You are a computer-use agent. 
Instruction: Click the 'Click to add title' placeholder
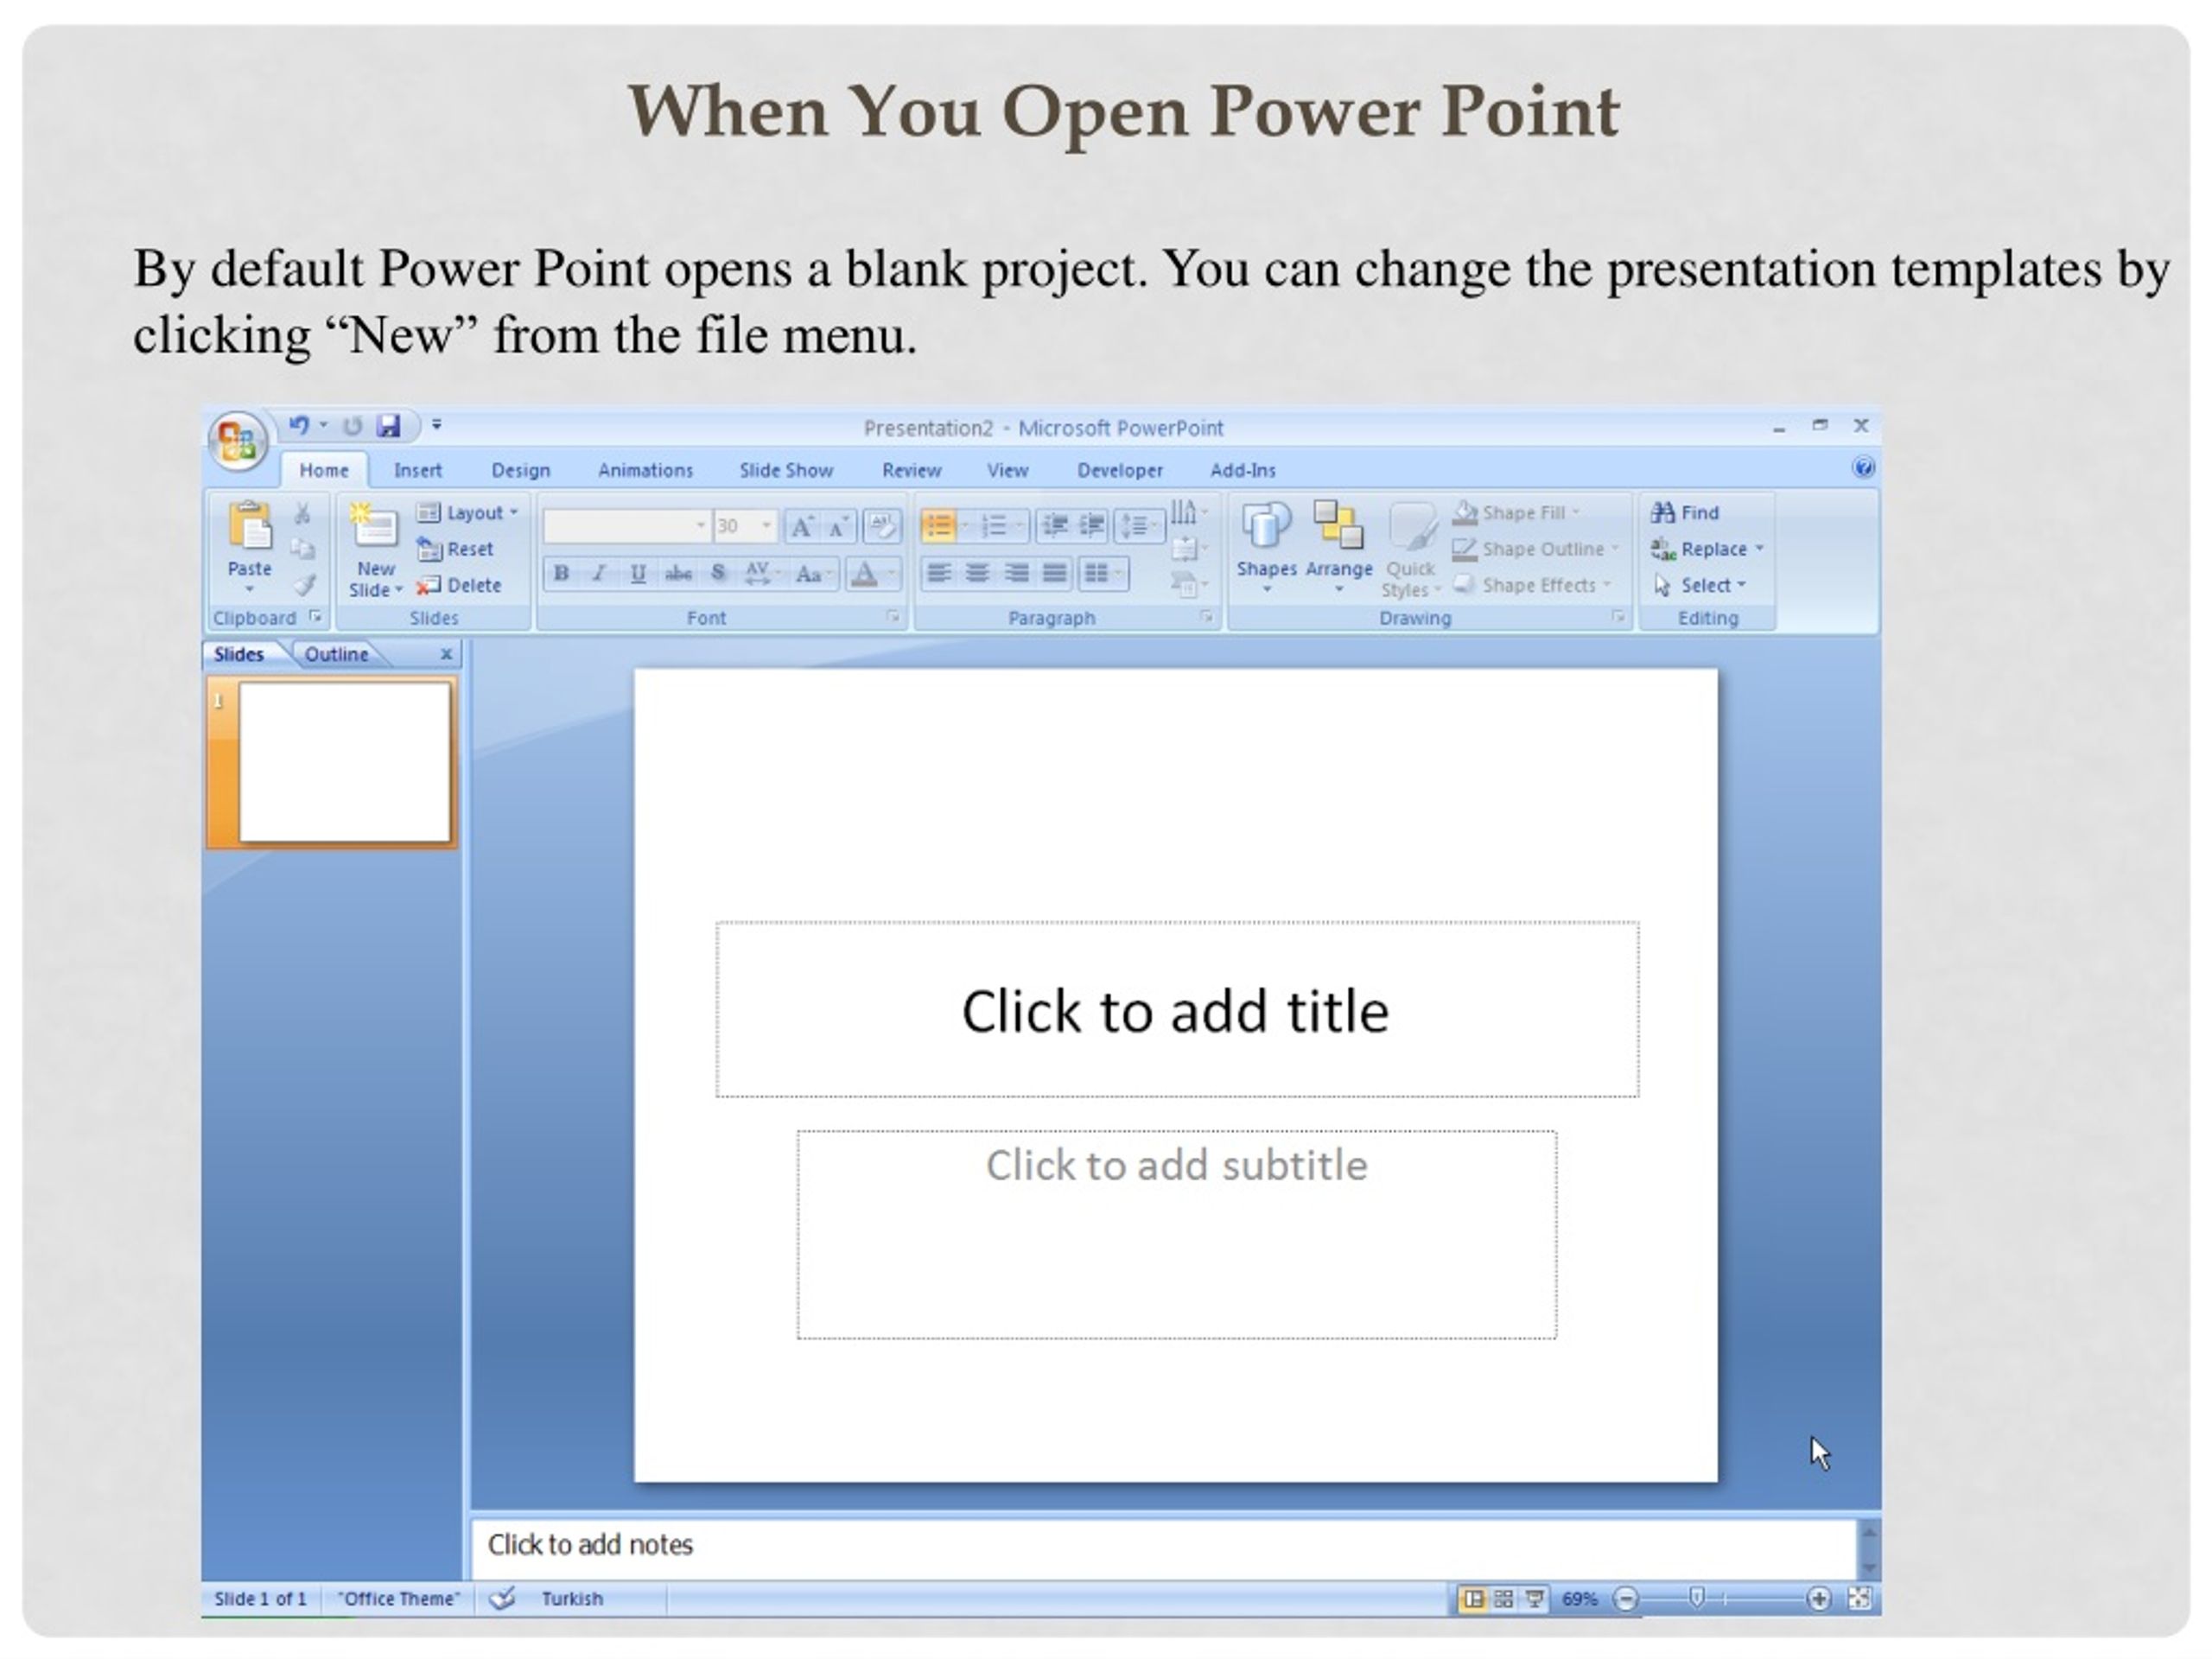tap(1176, 1010)
